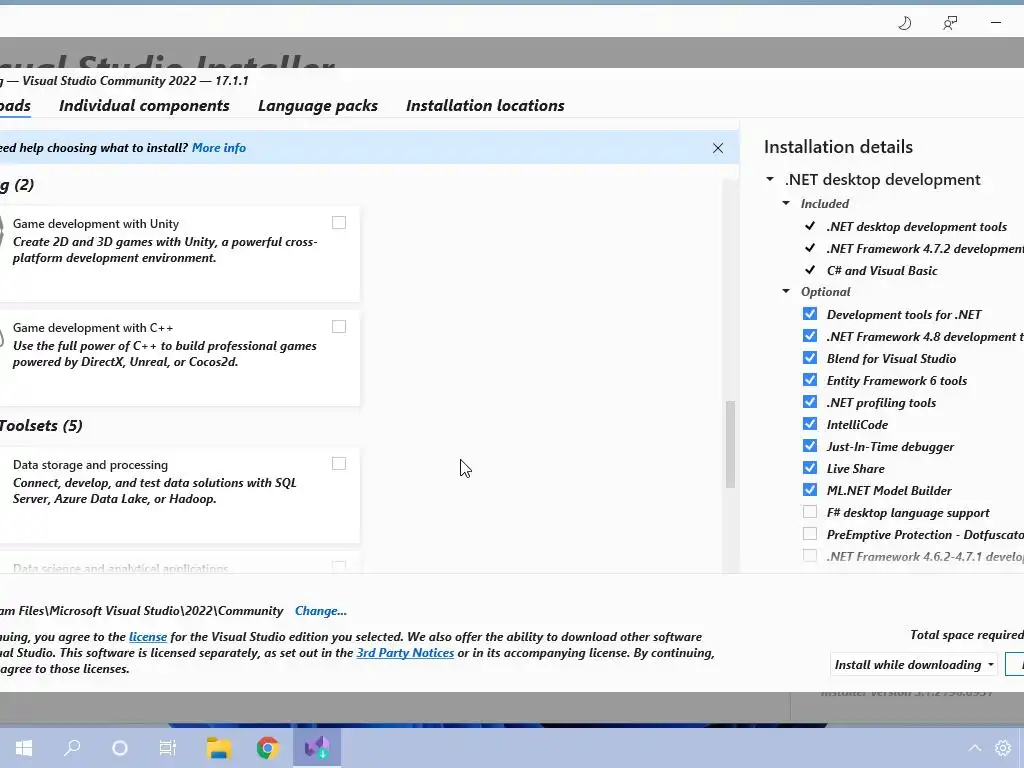Open taskbar search magnifier
1024x768 pixels.
[x=72, y=748]
